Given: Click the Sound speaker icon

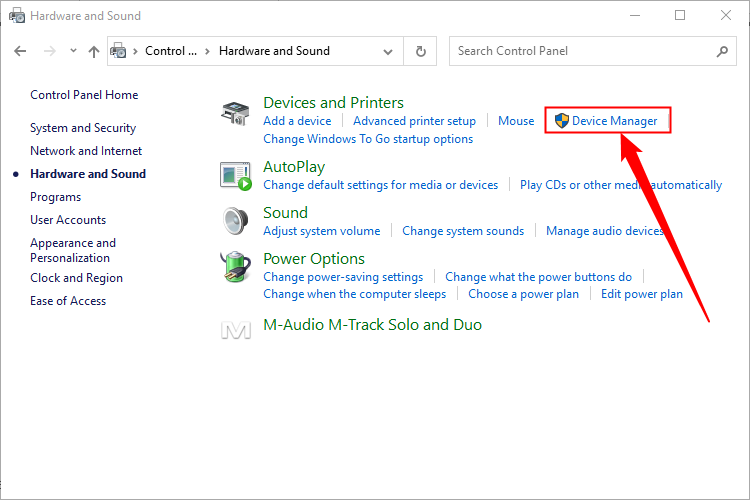Looking at the screenshot, I should click(235, 221).
